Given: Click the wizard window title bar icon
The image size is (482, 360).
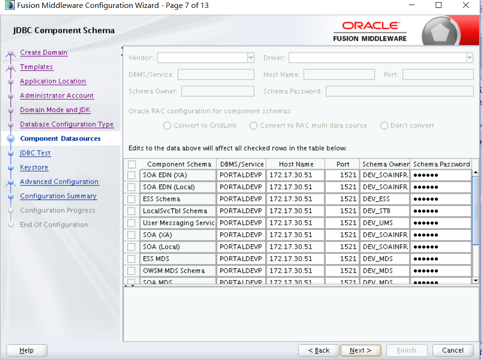Looking at the screenshot, I should 9,5.
